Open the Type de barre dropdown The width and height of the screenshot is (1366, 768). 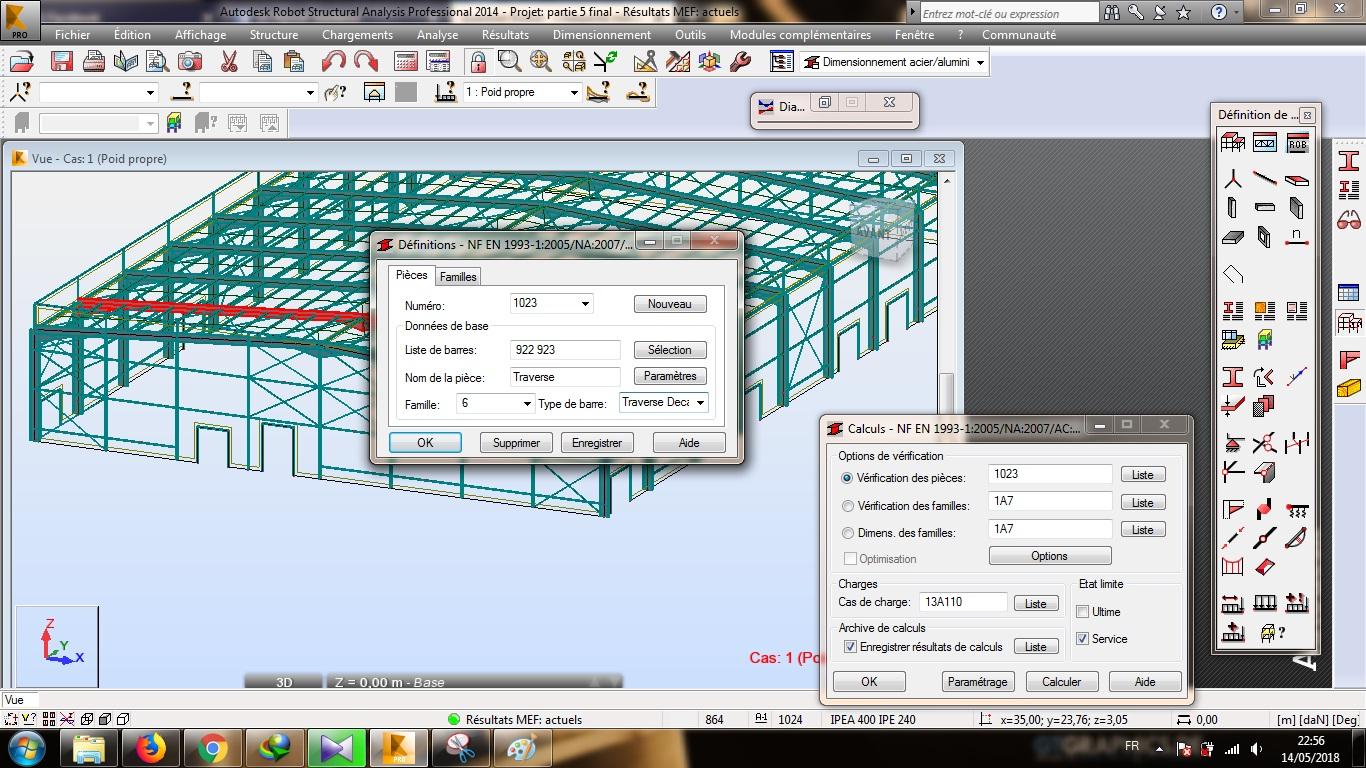click(700, 403)
